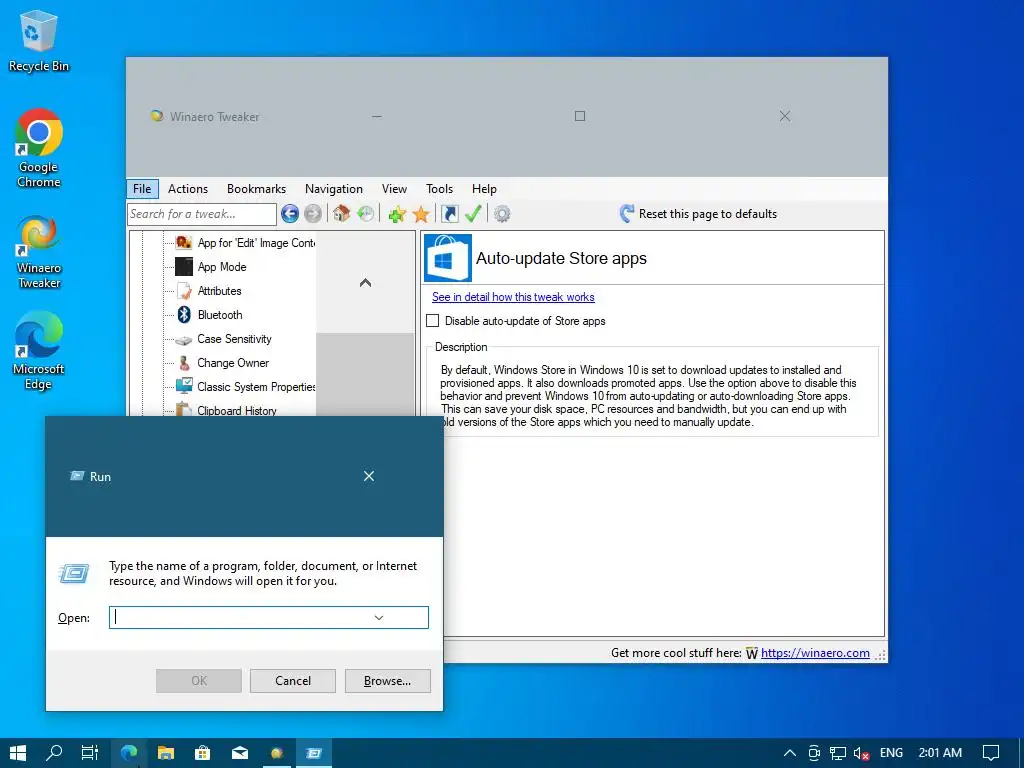Open the Navigation menu
This screenshot has height=768, width=1024.
click(x=334, y=189)
